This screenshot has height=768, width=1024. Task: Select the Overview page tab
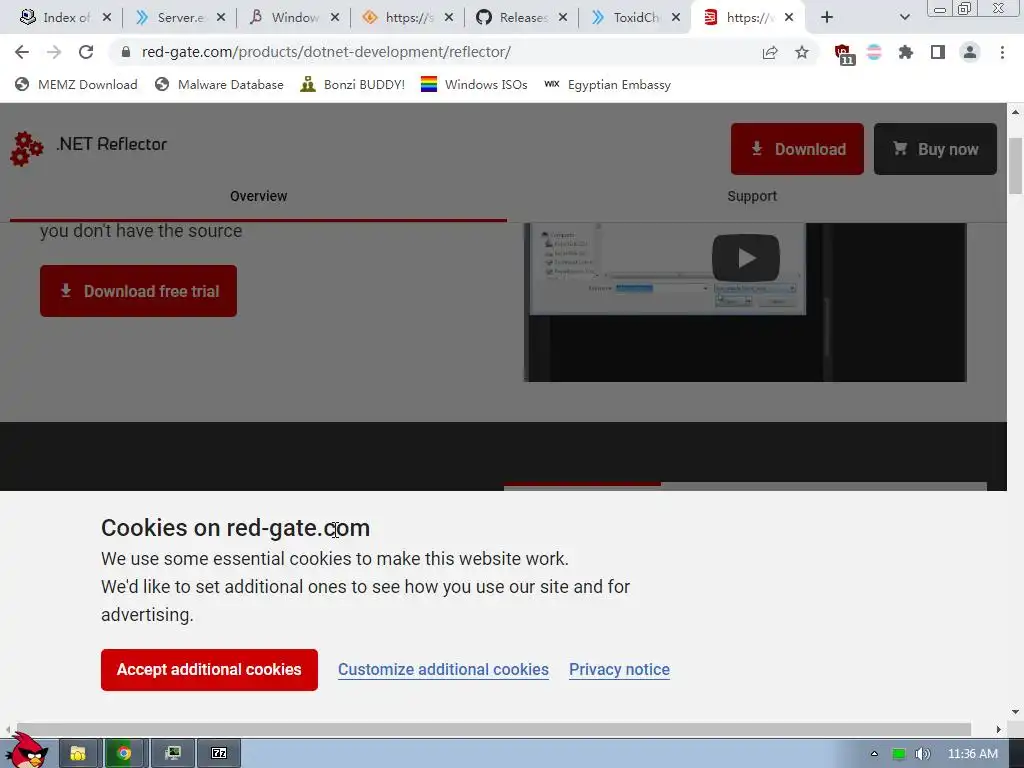[259, 196]
